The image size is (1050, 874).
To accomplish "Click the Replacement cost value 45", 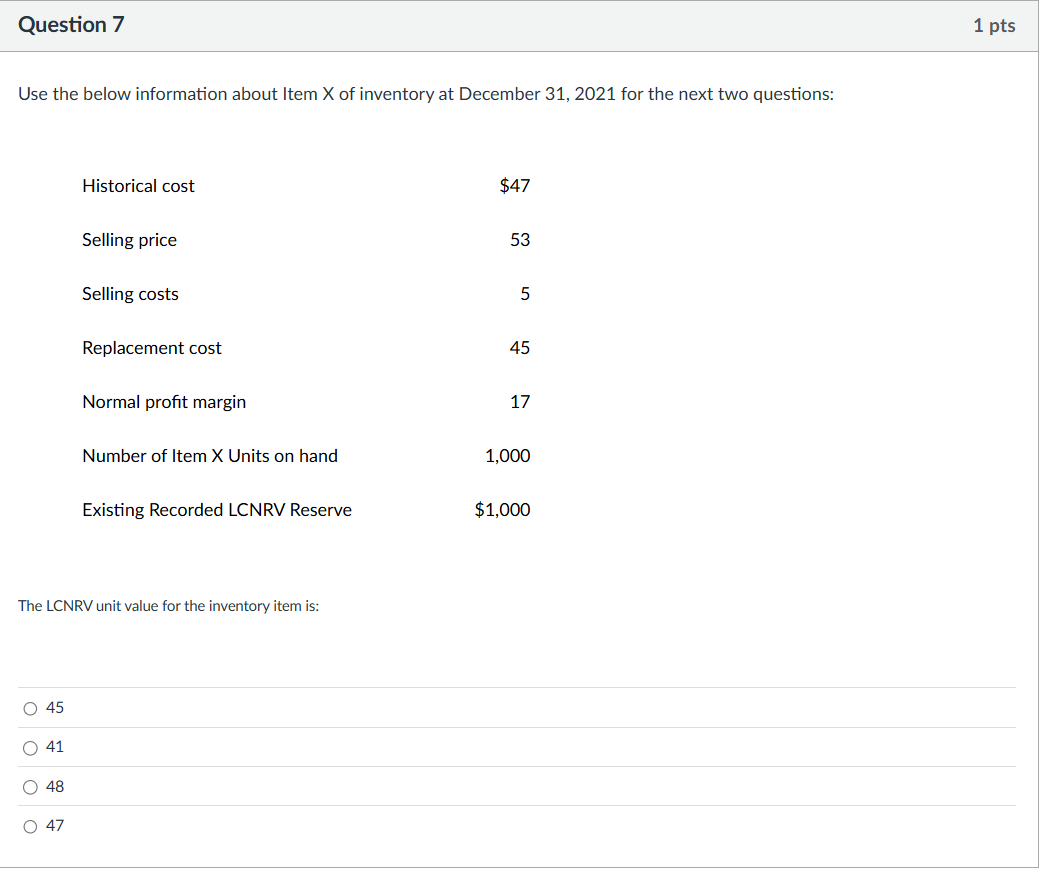I will pos(520,348).
